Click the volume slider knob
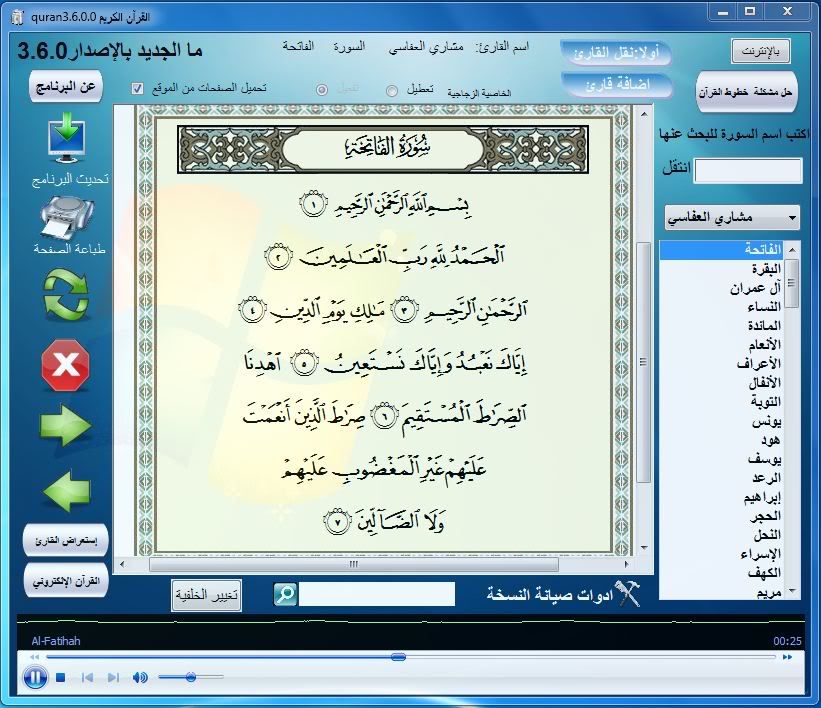This screenshot has height=708, width=821. [191, 677]
